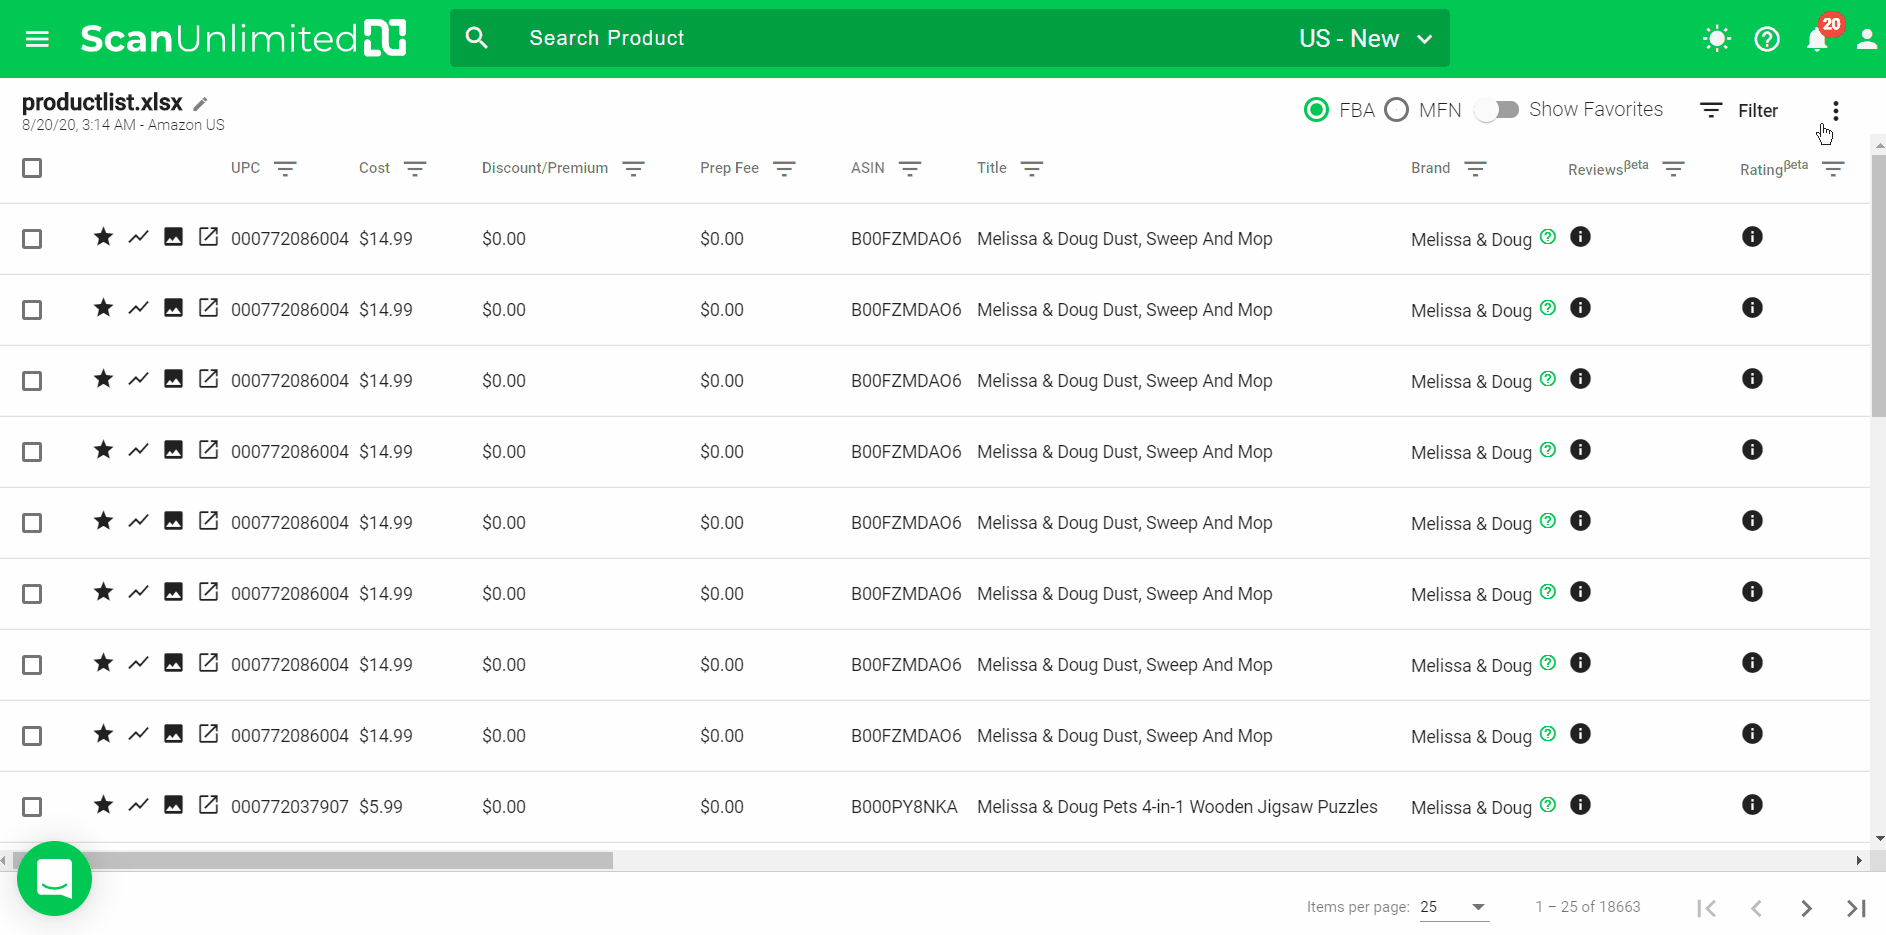This screenshot has width=1886, height=935.
Task: Open the three-dot more options menu
Action: click(1835, 111)
